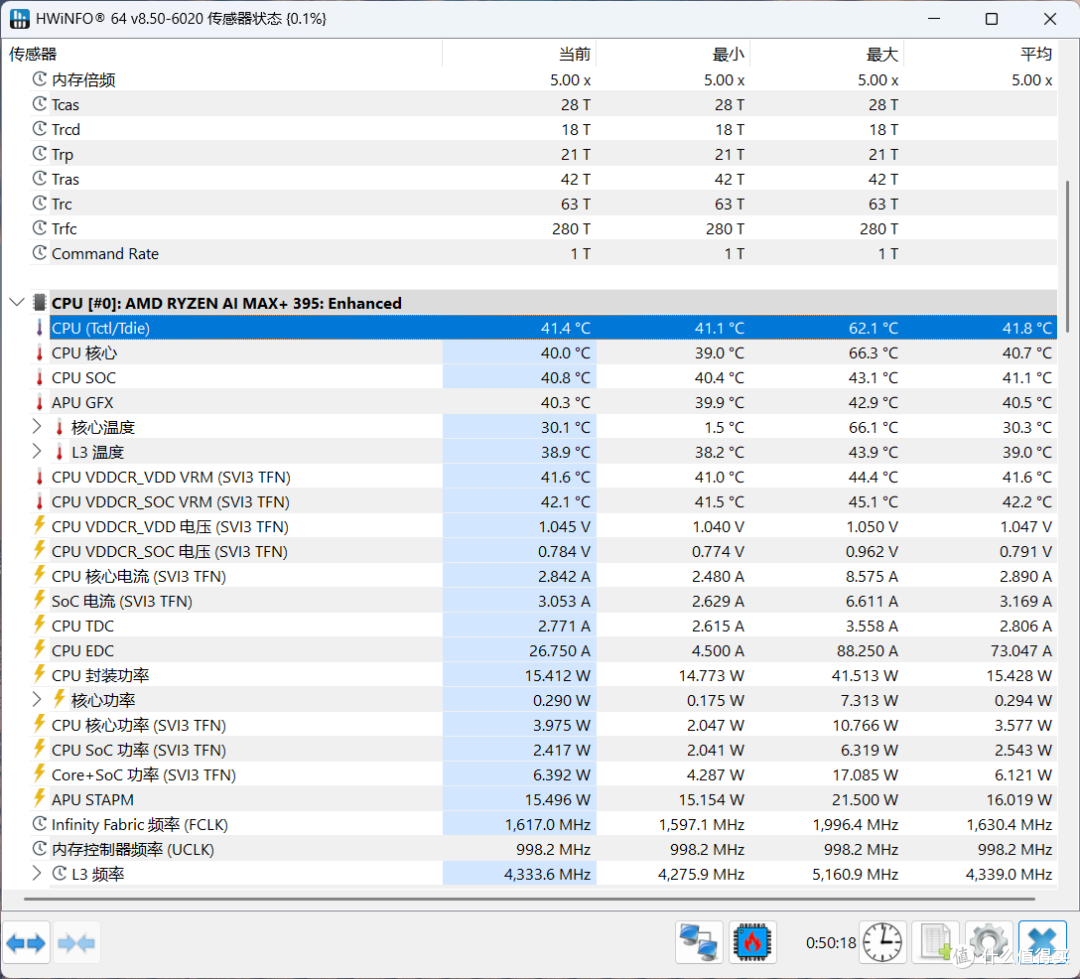The image size is (1080, 979).
Task: Expand the 核心功率 row
Action: click(x=37, y=700)
